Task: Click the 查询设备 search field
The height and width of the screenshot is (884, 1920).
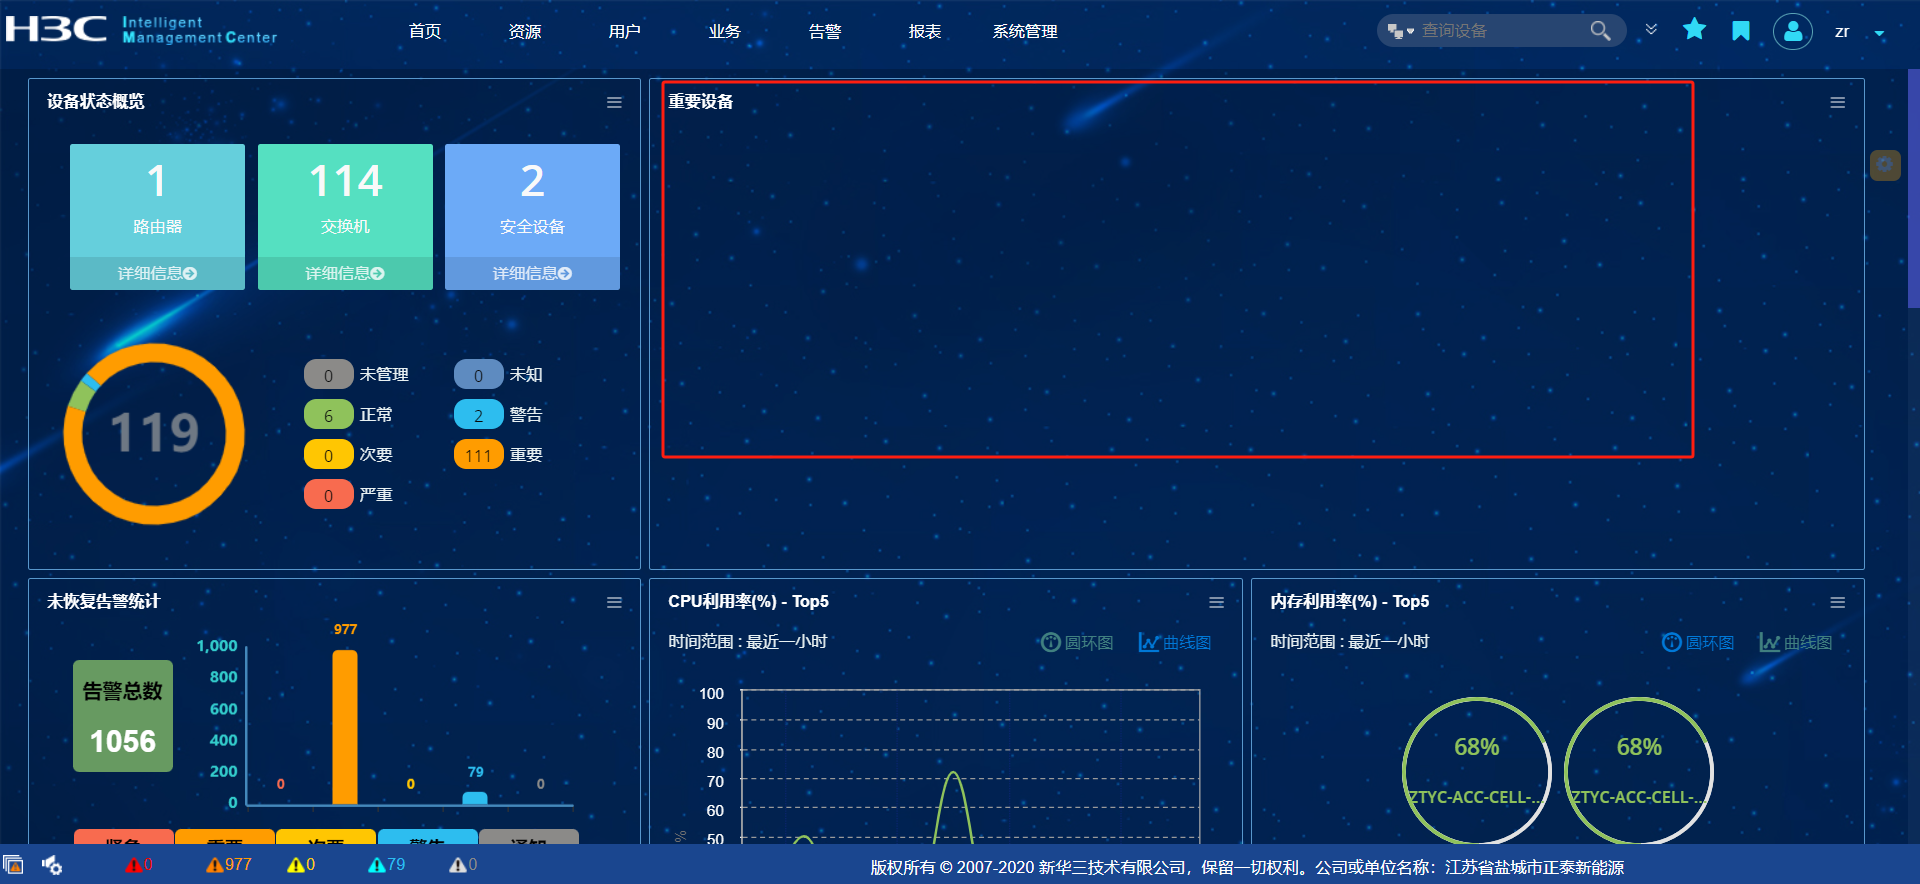Action: (1502, 31)
